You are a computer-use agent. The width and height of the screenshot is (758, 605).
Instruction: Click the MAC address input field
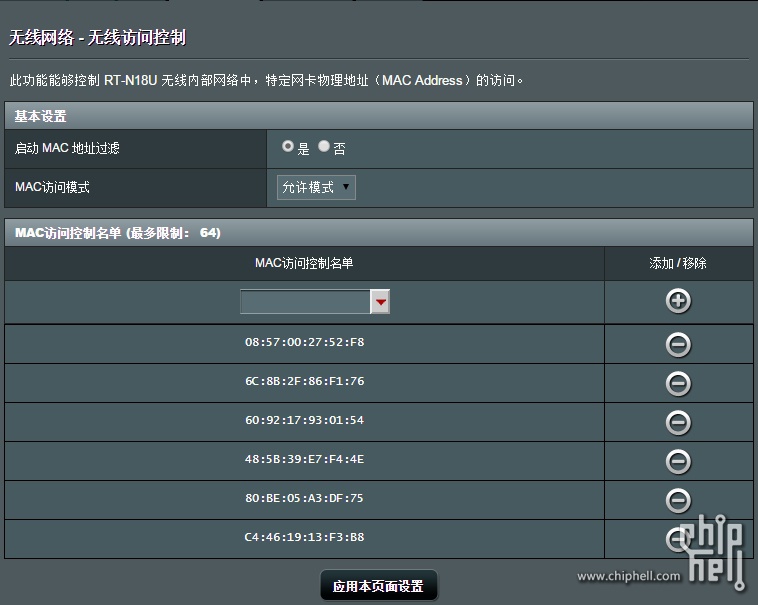point(306,302)
